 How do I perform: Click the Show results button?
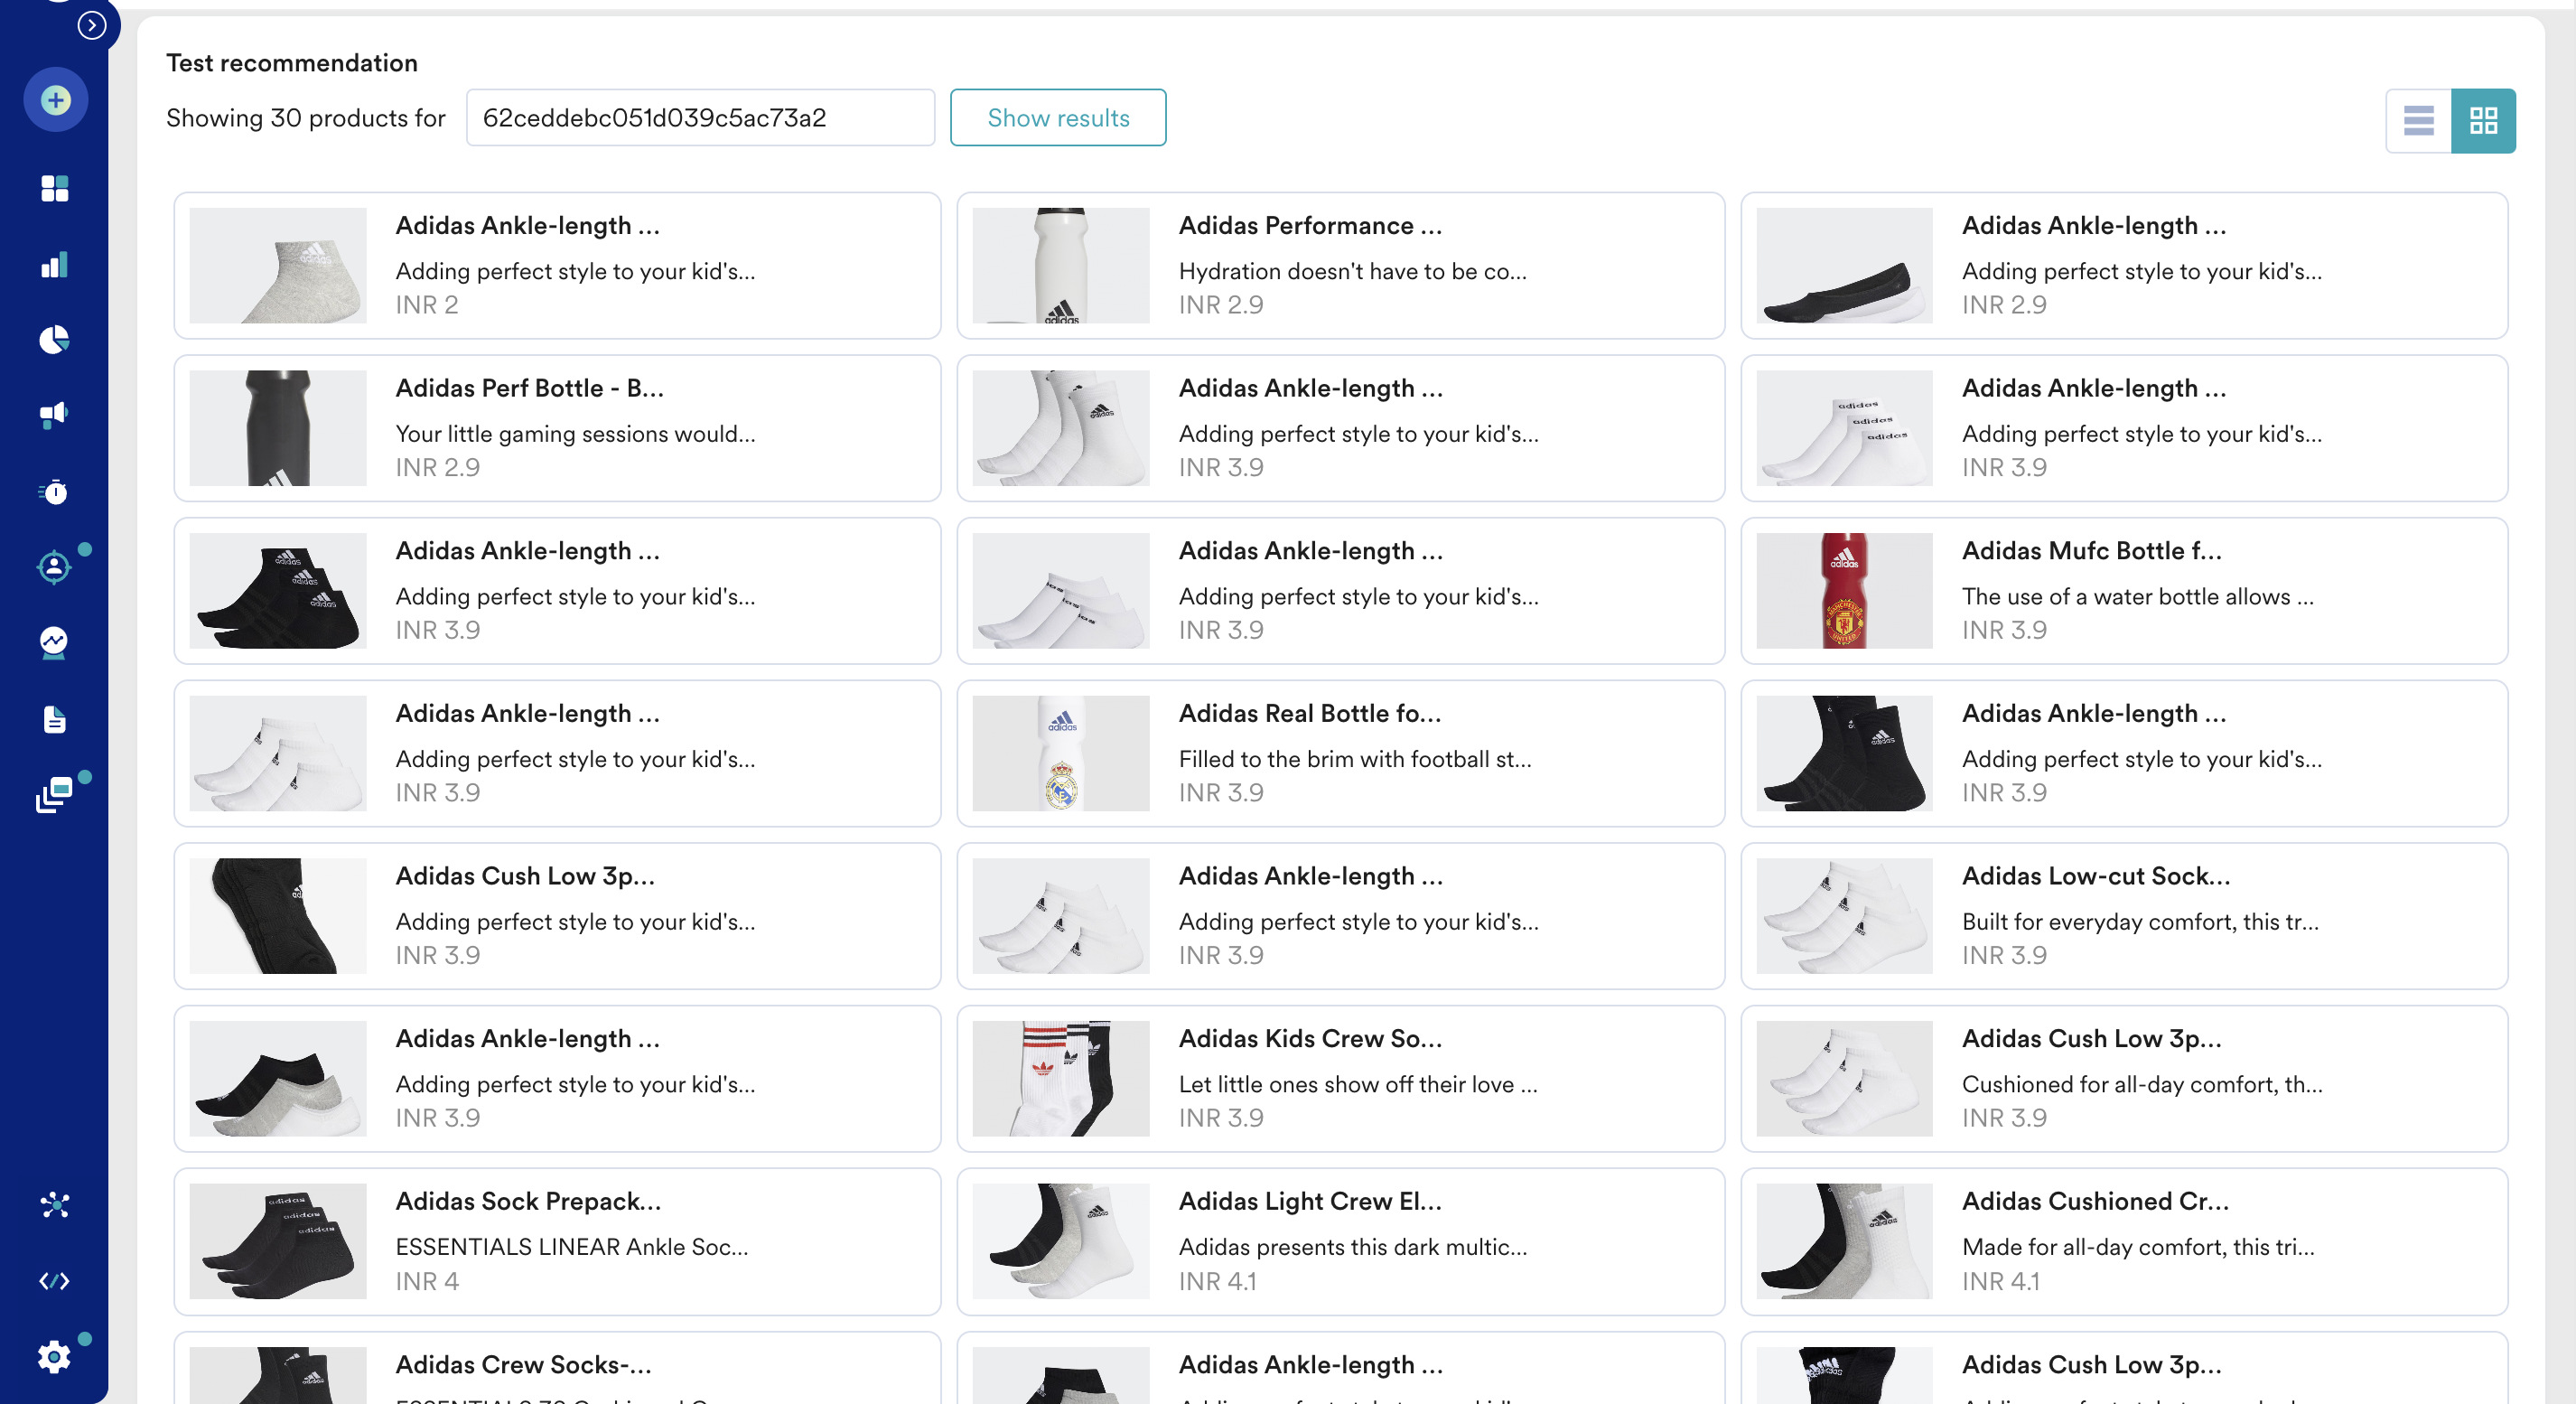tap(1057, 118)
